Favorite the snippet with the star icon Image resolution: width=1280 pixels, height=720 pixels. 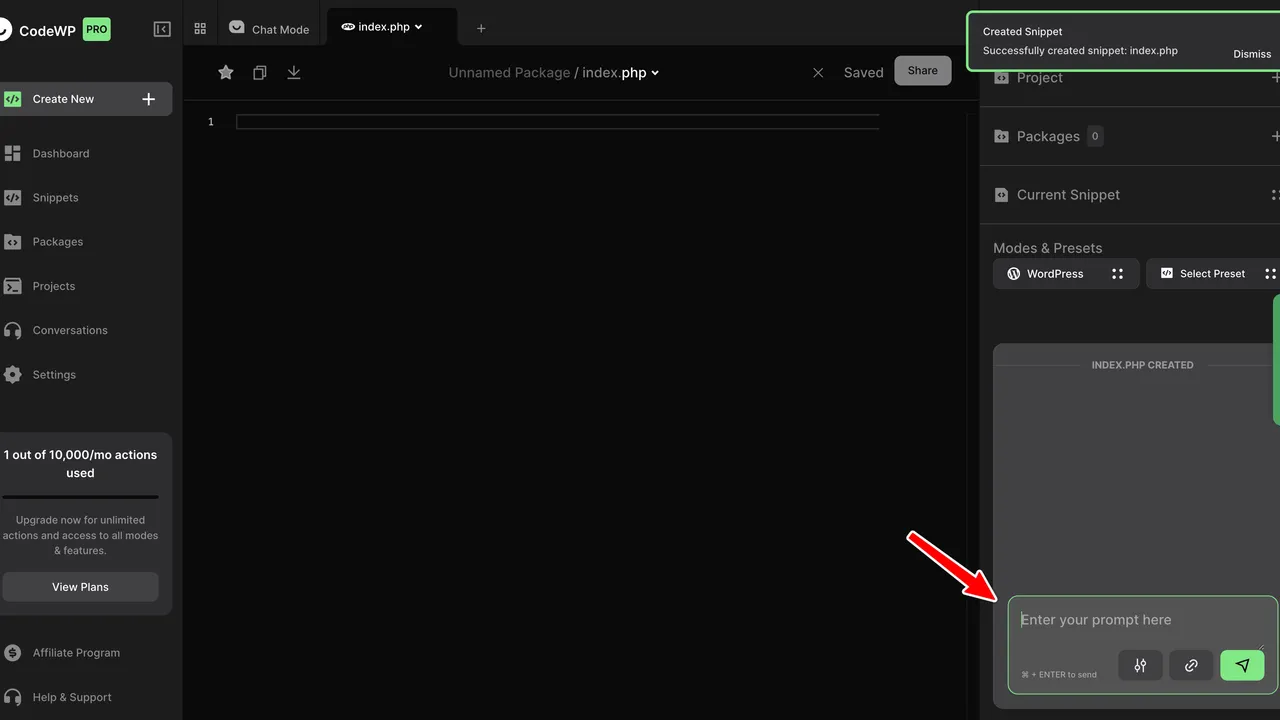point(226,72)
